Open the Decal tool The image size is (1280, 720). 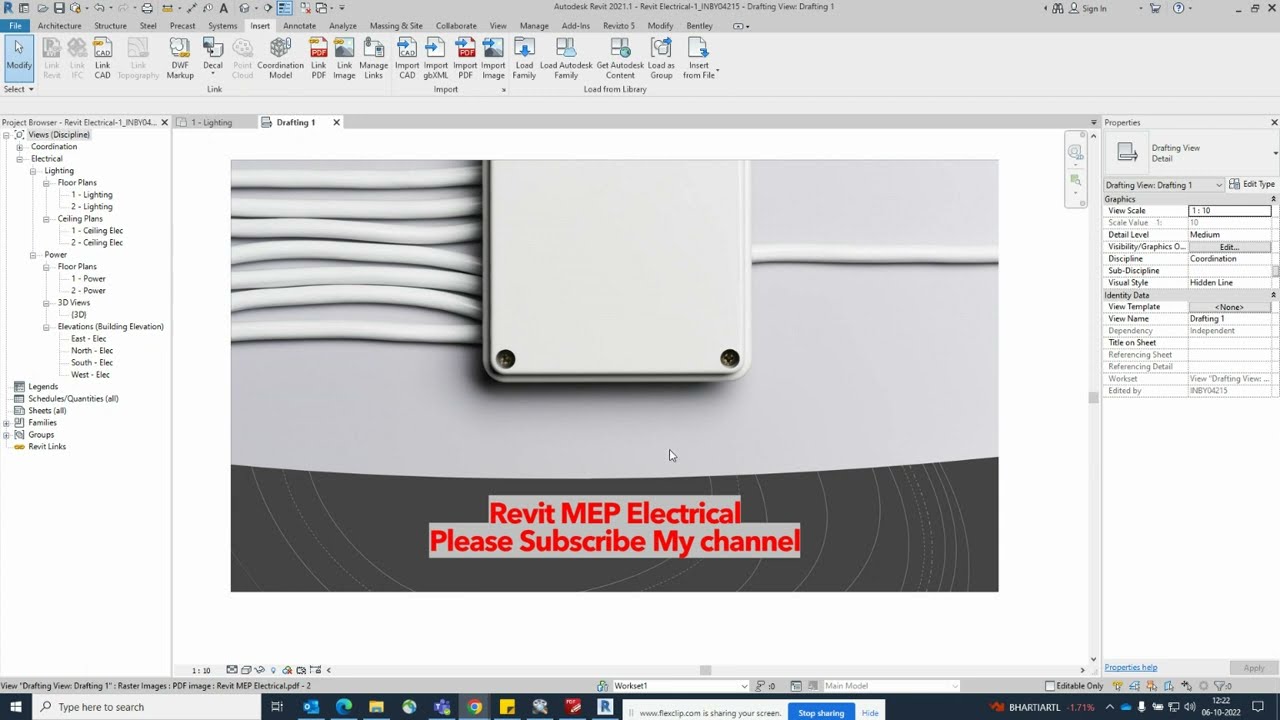213,57
